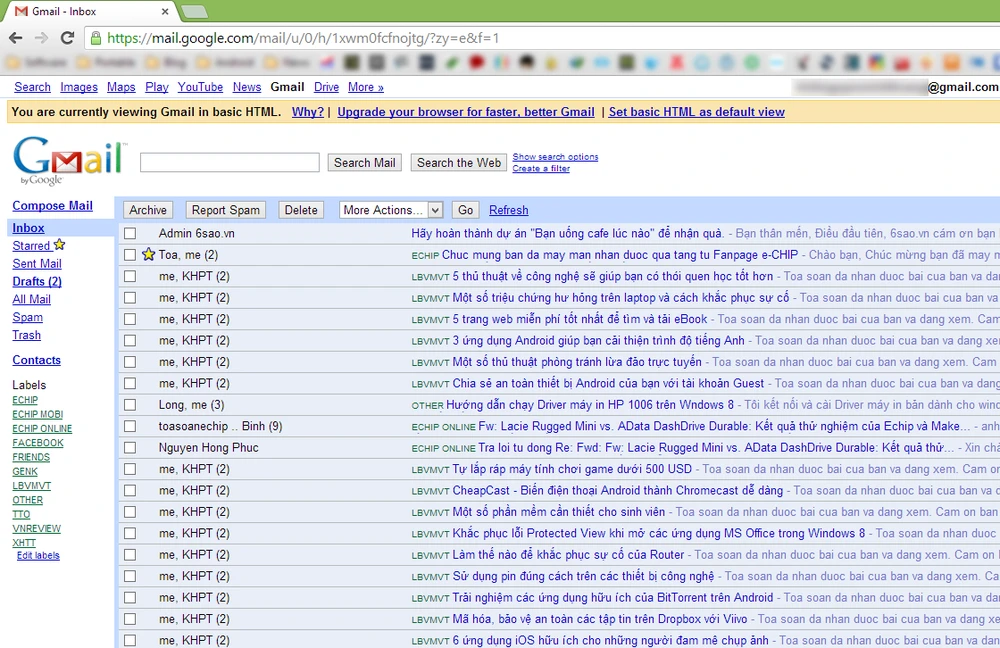The width and height of the screenshot is (1000, 648).
Task: Select the "Long, me (3)" conversation checkbox
Action: (130, 404)
